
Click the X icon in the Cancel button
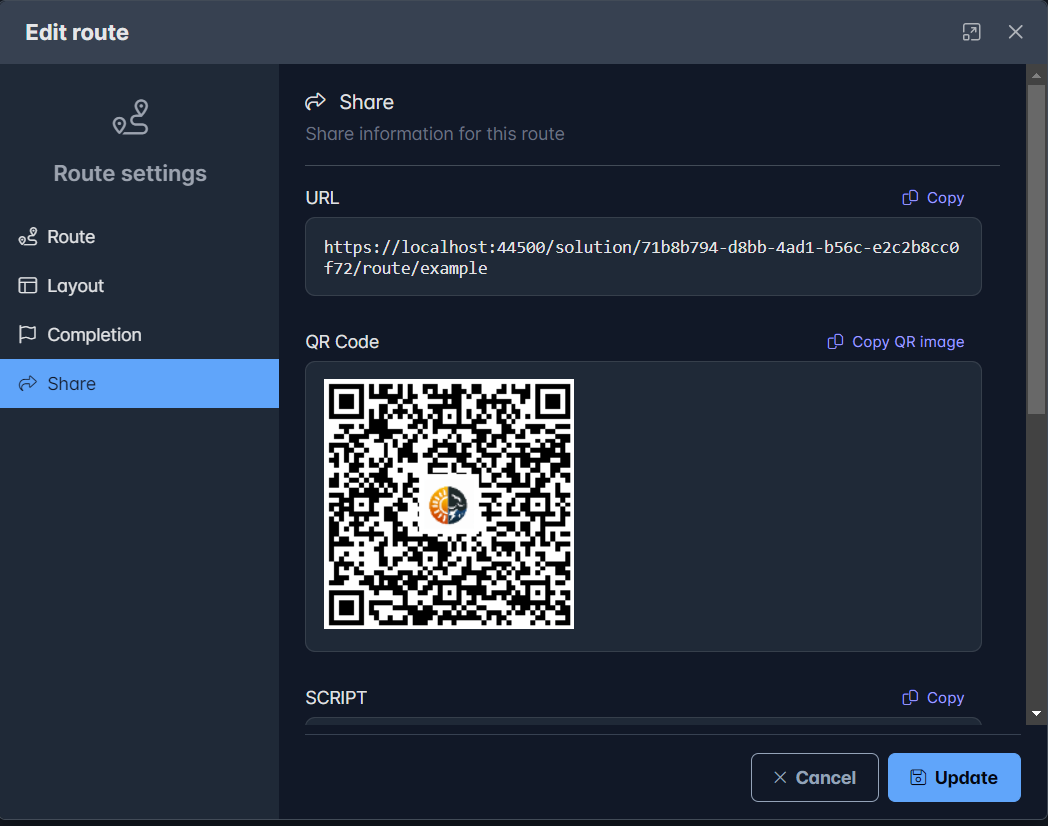click(x=780, y=777)
